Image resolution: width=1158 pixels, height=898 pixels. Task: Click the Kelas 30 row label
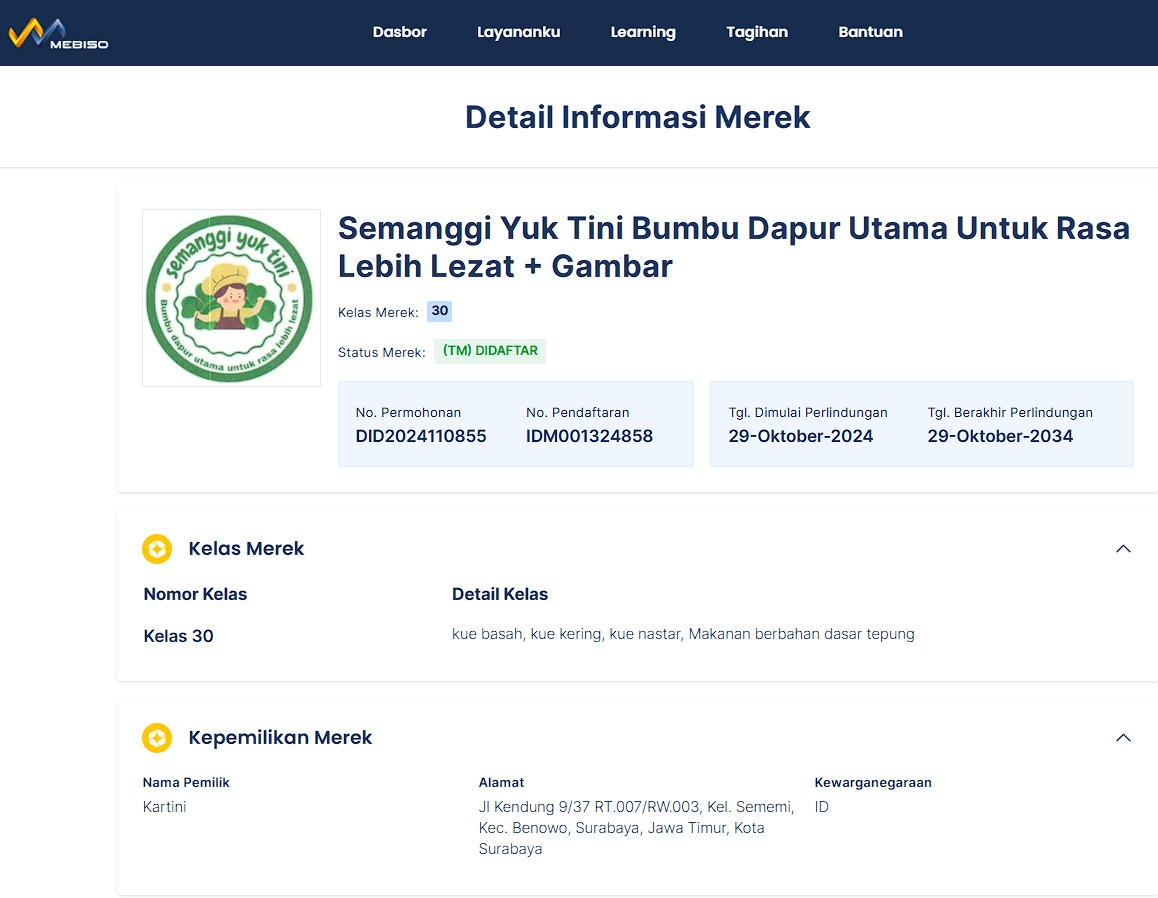(178, 636)
